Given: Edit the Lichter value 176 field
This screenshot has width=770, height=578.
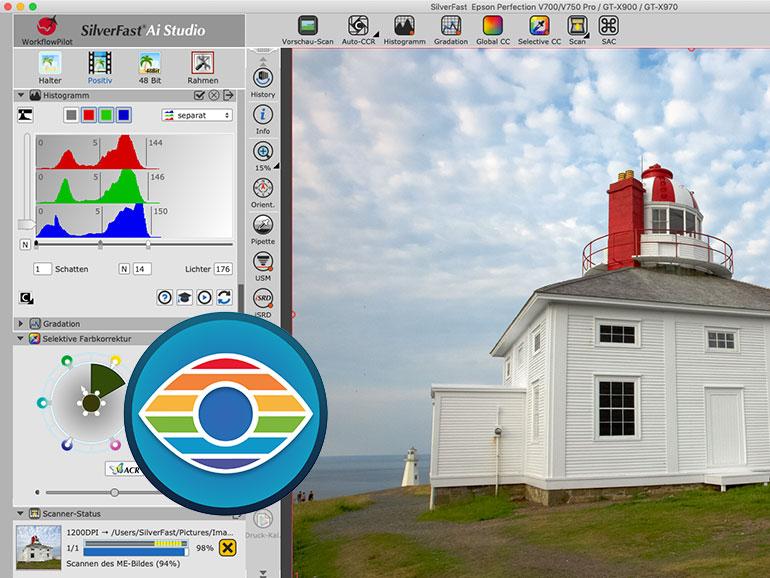Looking at the screenshot, I should click(x=223, y=269).
